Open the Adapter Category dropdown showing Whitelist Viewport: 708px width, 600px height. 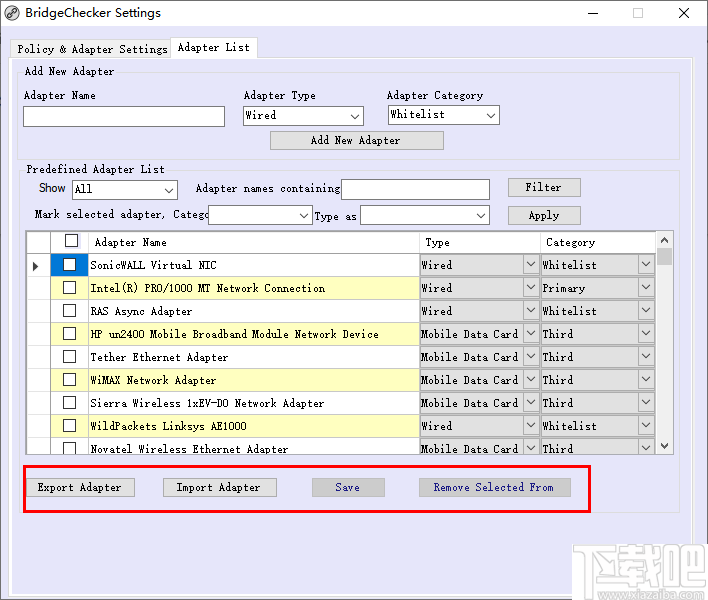(443, 115)
